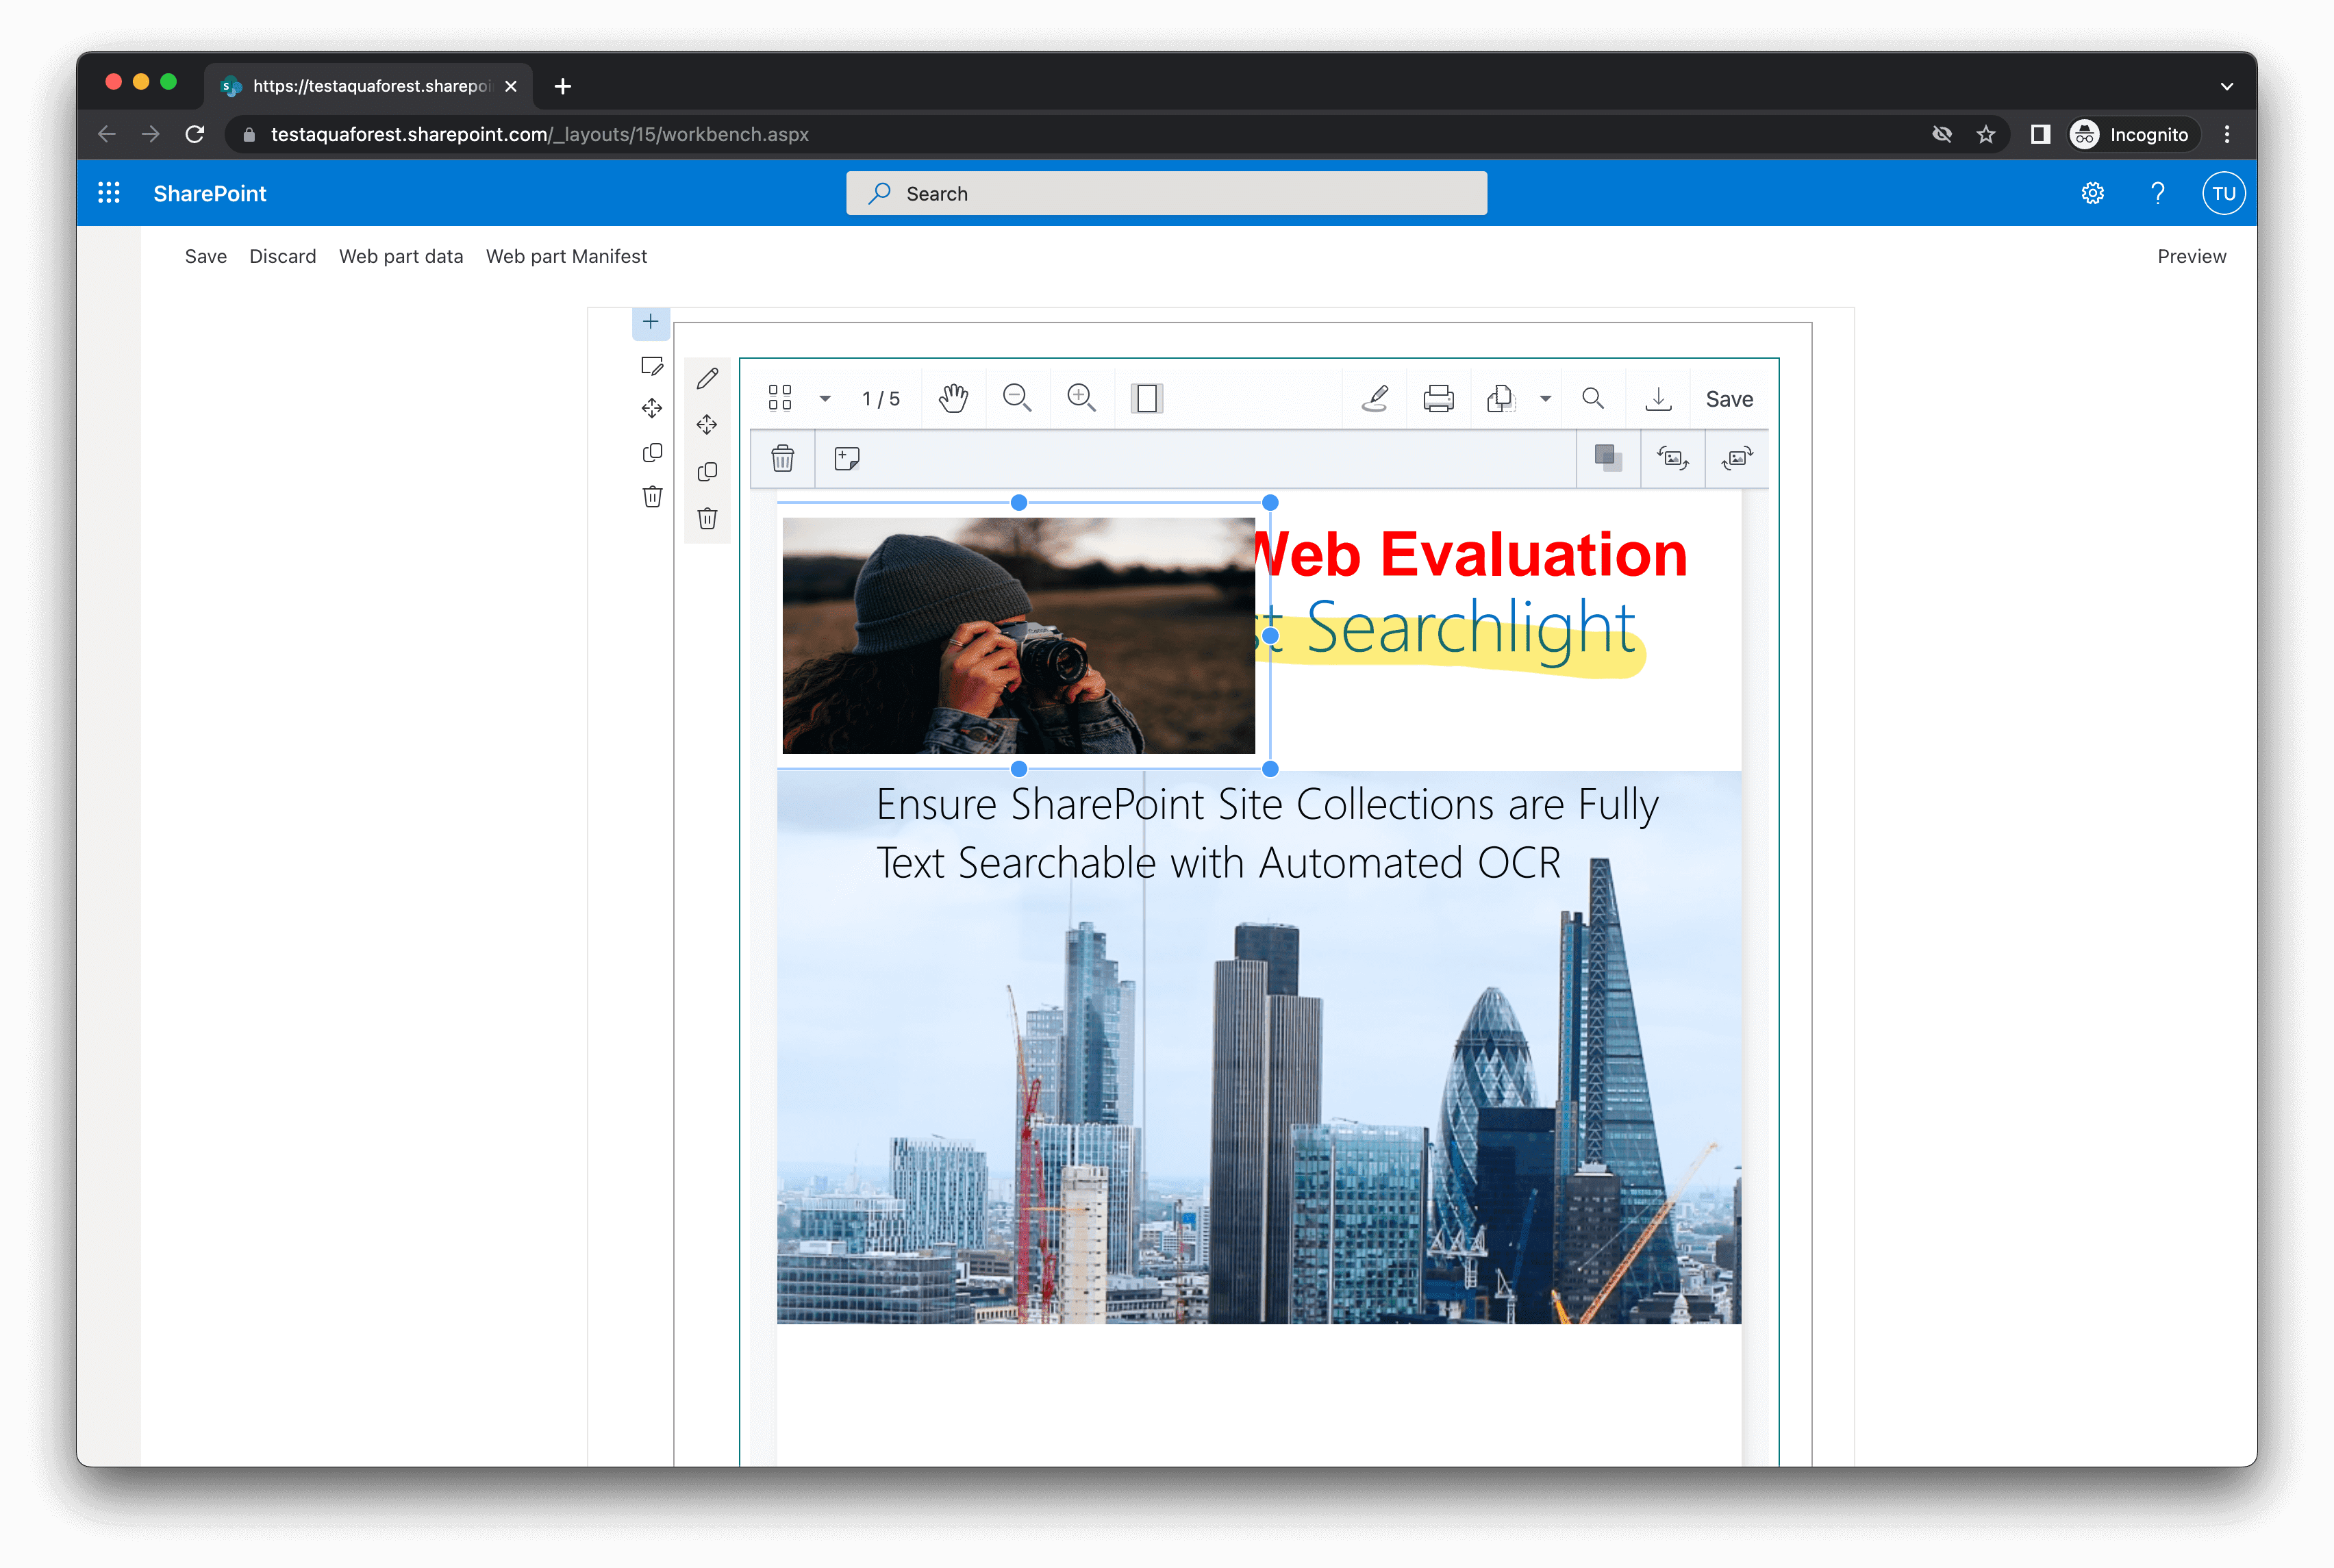Zoom out of the PDF document
Image resolution: width=2334 pixels, height=1568 pixels.
[x=1018, y=398]
